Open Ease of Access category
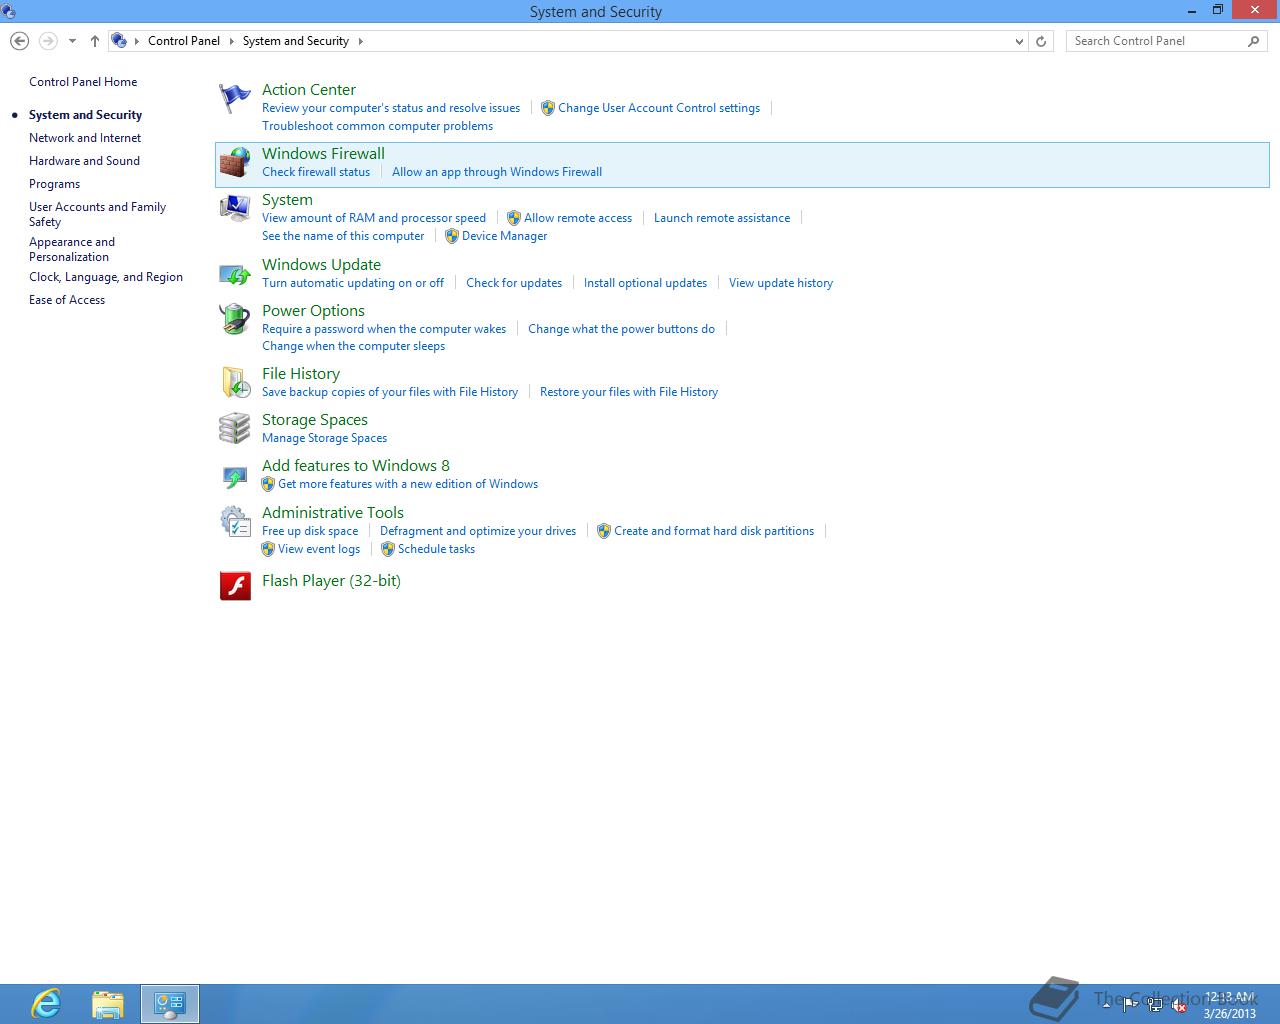This screenshot has height=1024, width=1280. [67, 300]
